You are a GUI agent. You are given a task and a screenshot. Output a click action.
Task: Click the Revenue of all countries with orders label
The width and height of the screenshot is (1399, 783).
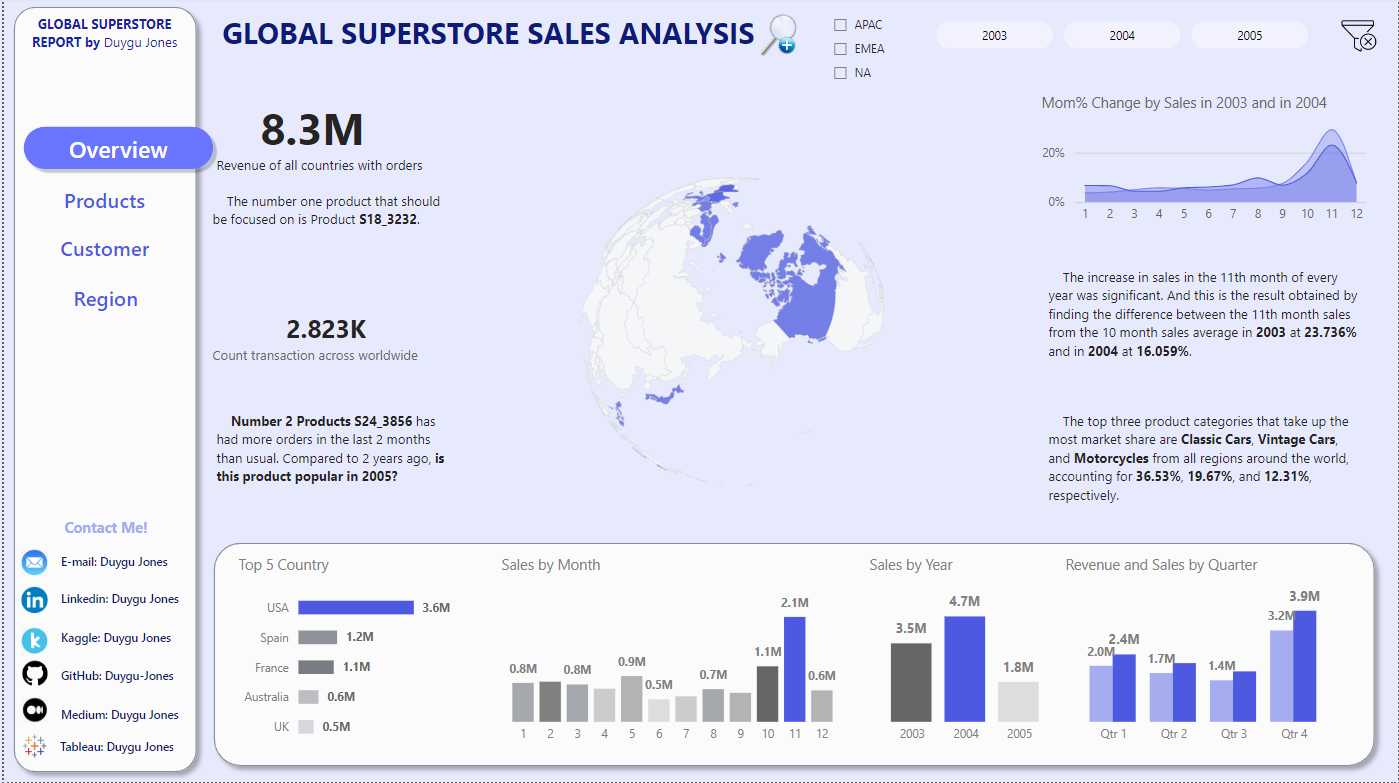(x=320, y=166)
